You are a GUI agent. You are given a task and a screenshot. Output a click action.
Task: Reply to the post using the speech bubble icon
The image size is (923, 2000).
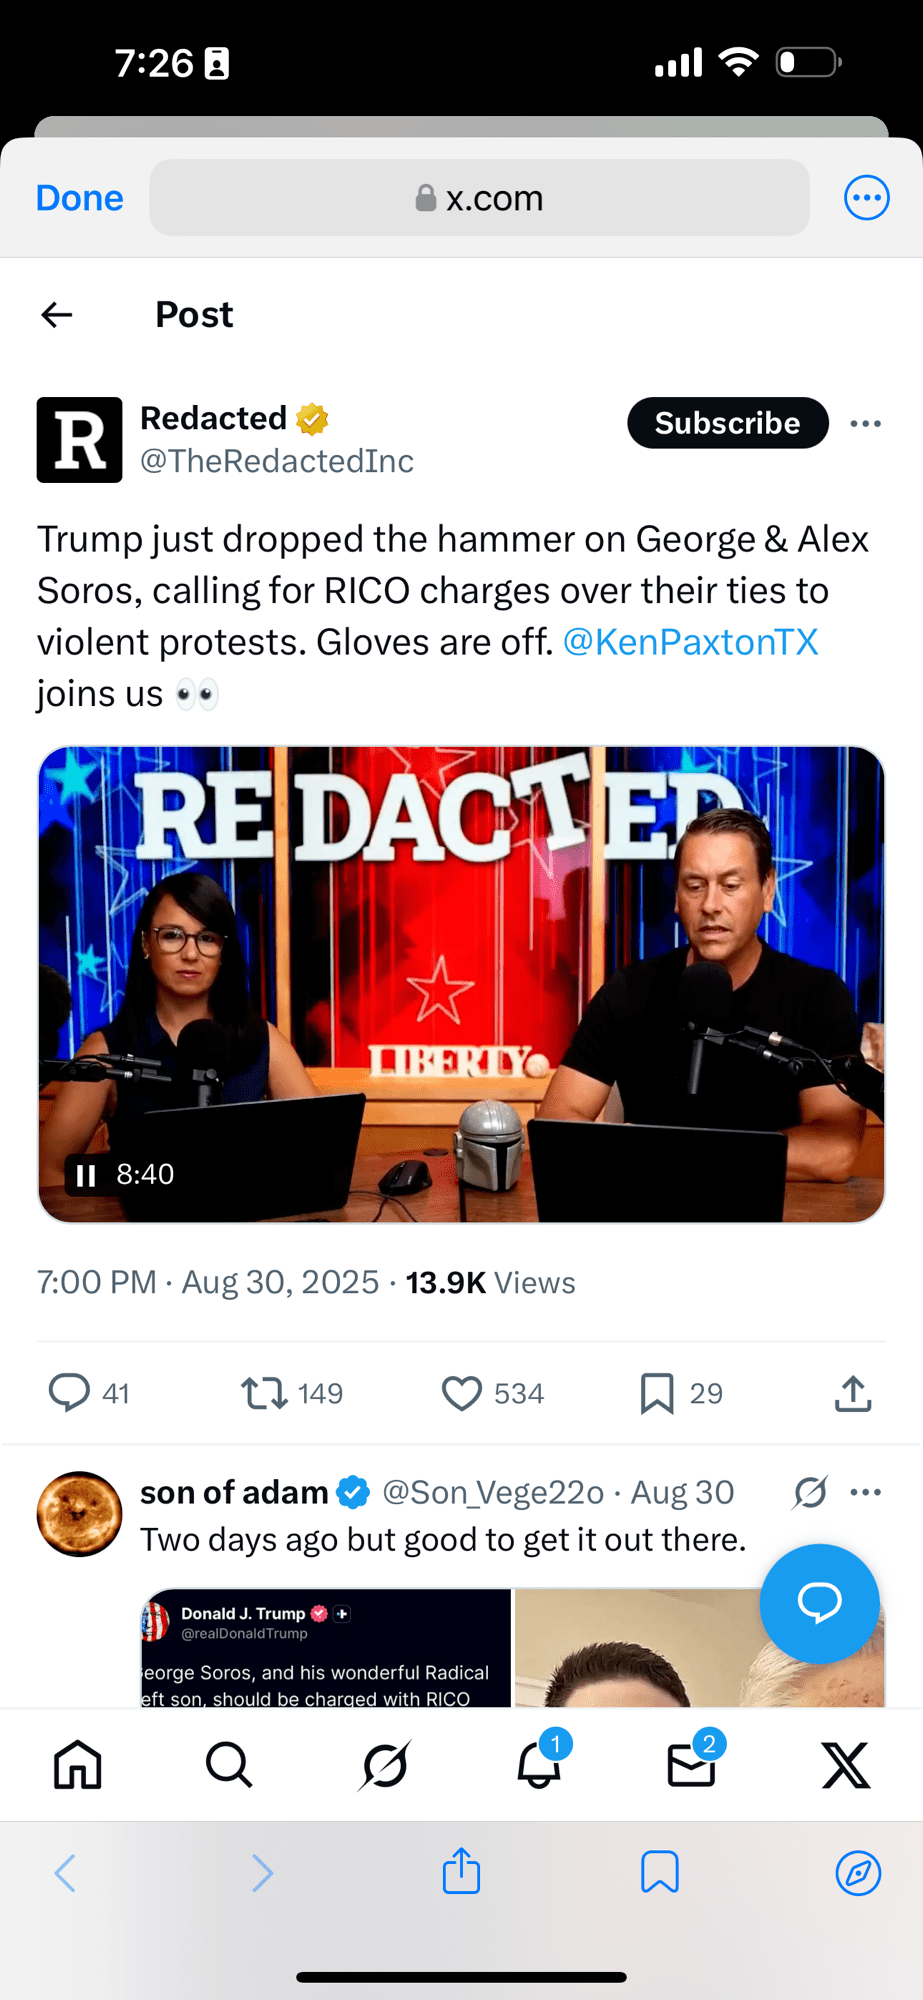71,1392
